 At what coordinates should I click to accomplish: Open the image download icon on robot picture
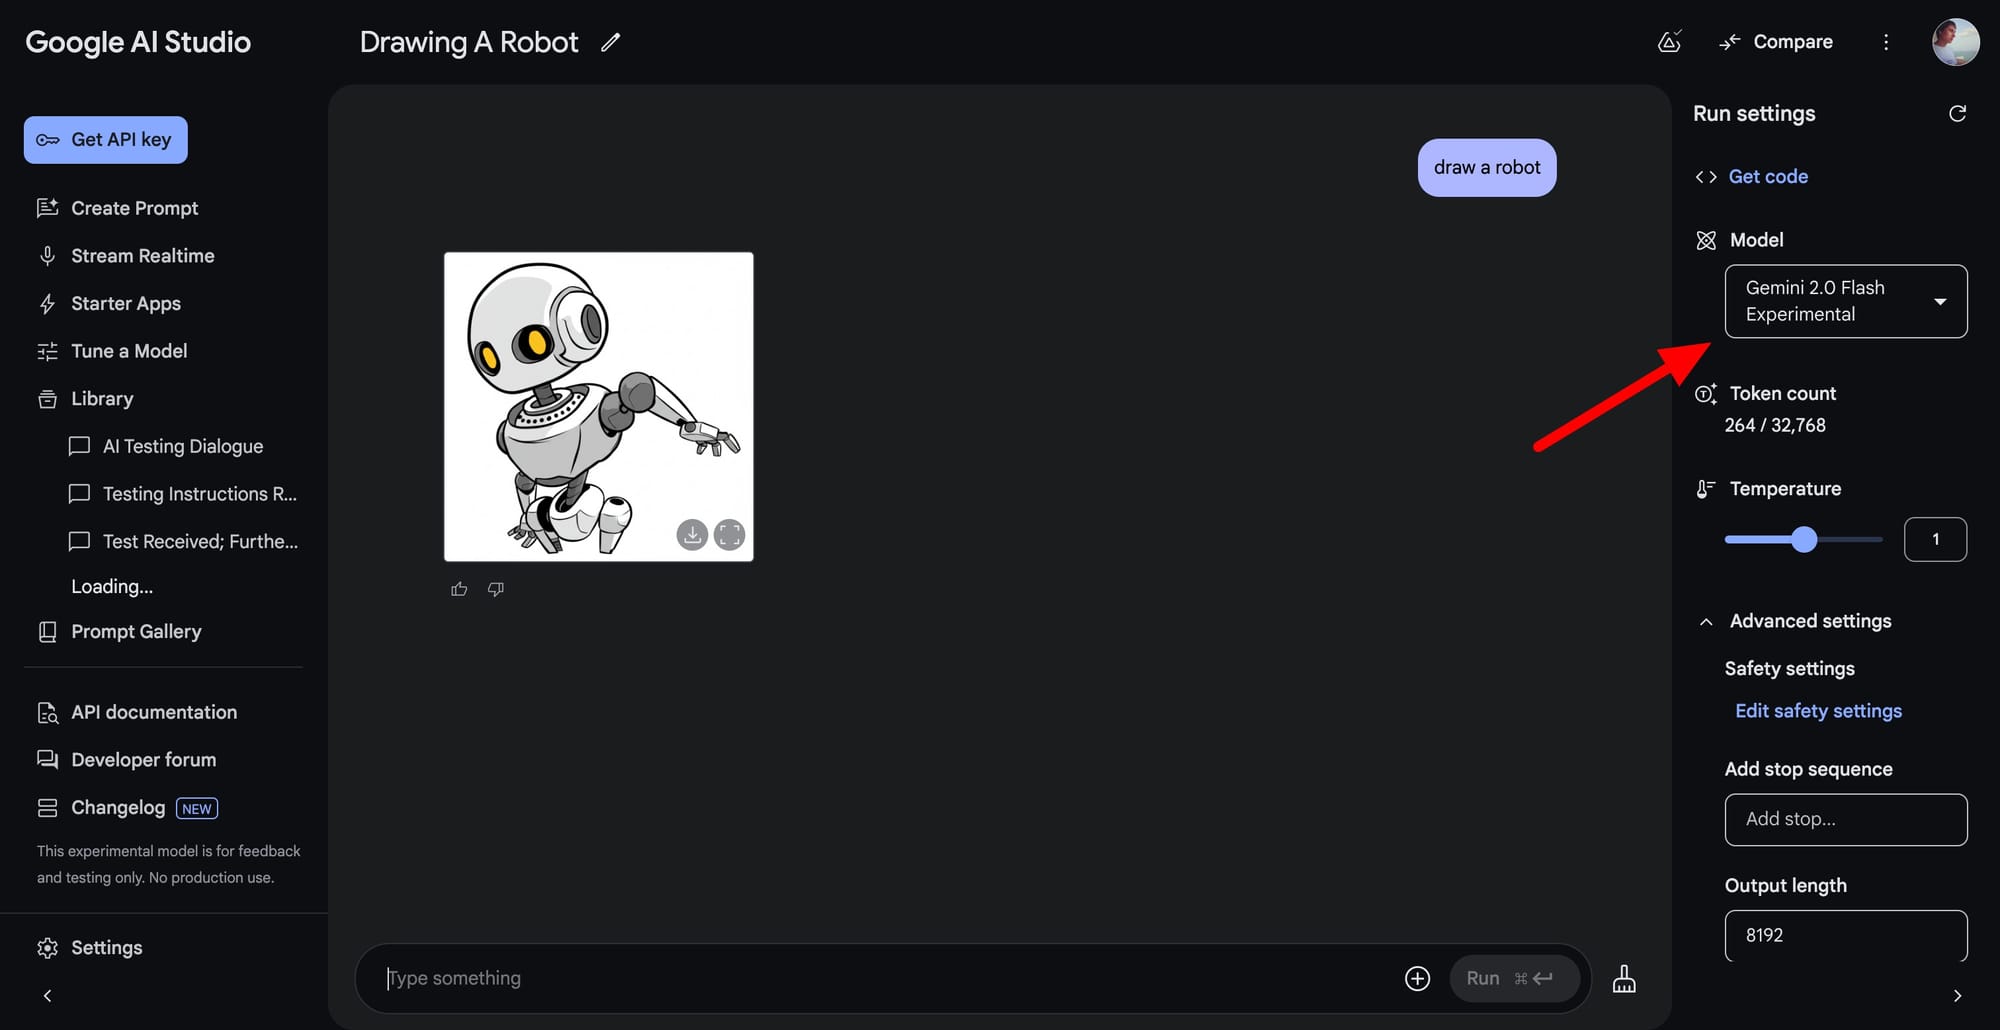pyautogui.click(x=692, y=535)
